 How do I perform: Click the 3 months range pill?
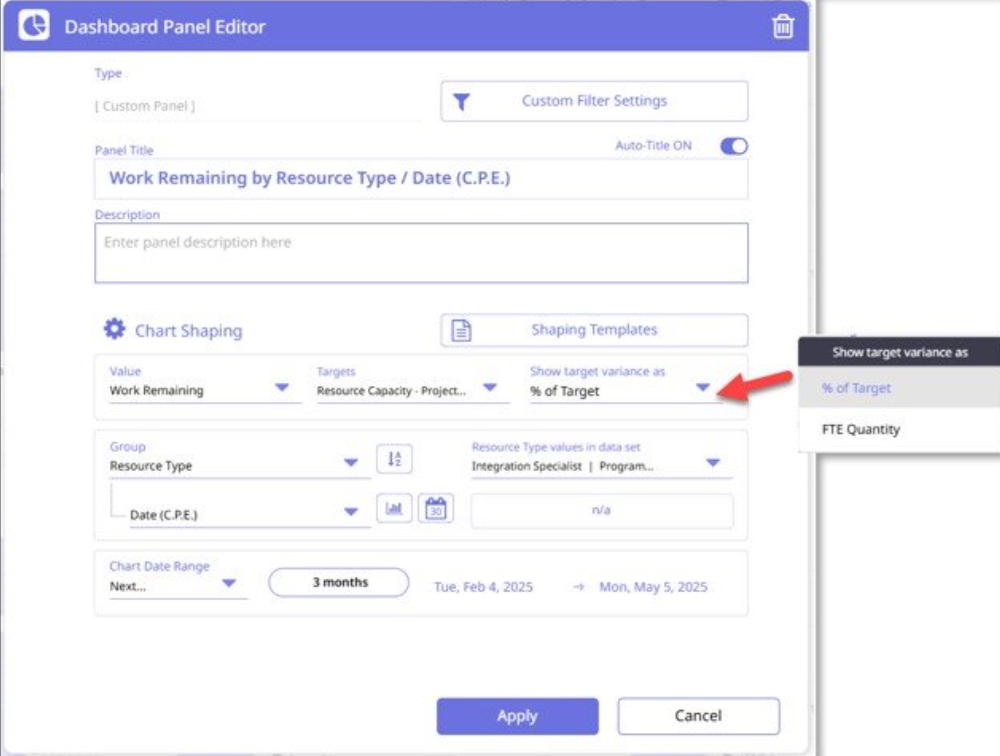click(x=339, y=582)
